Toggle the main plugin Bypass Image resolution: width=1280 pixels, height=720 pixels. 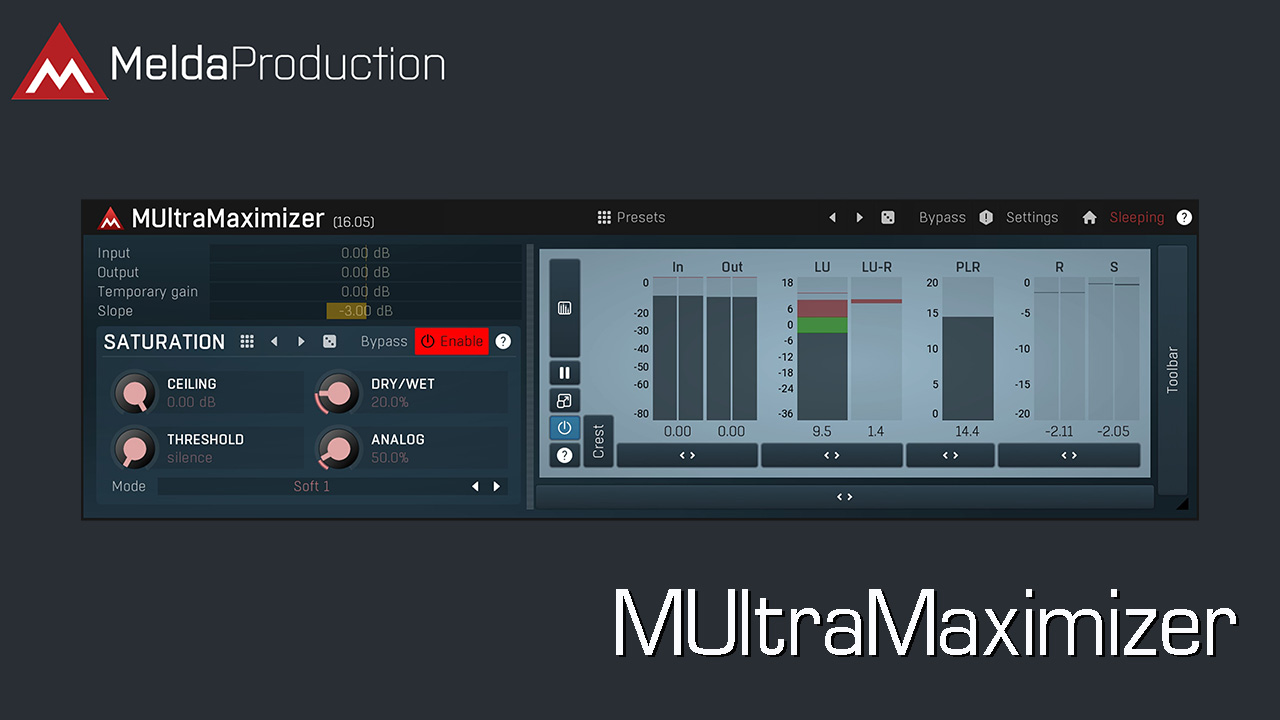point(942,218)
